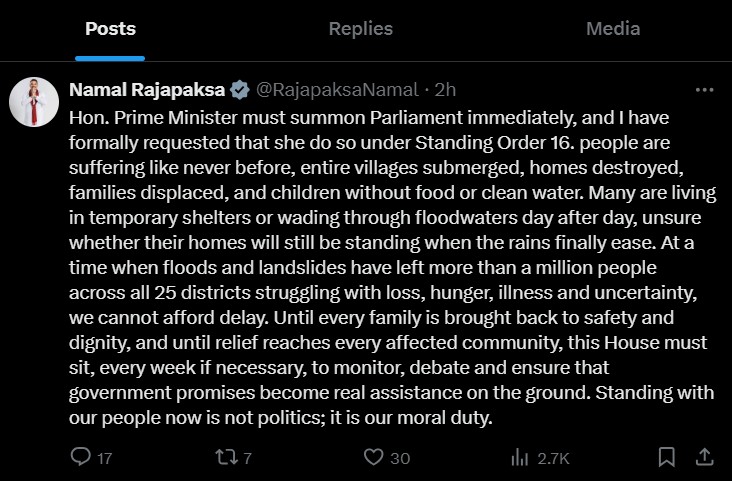The width and height of the screenshot is (732, 481).
Task: Open the Media tab
Action: tap(612, 29)
